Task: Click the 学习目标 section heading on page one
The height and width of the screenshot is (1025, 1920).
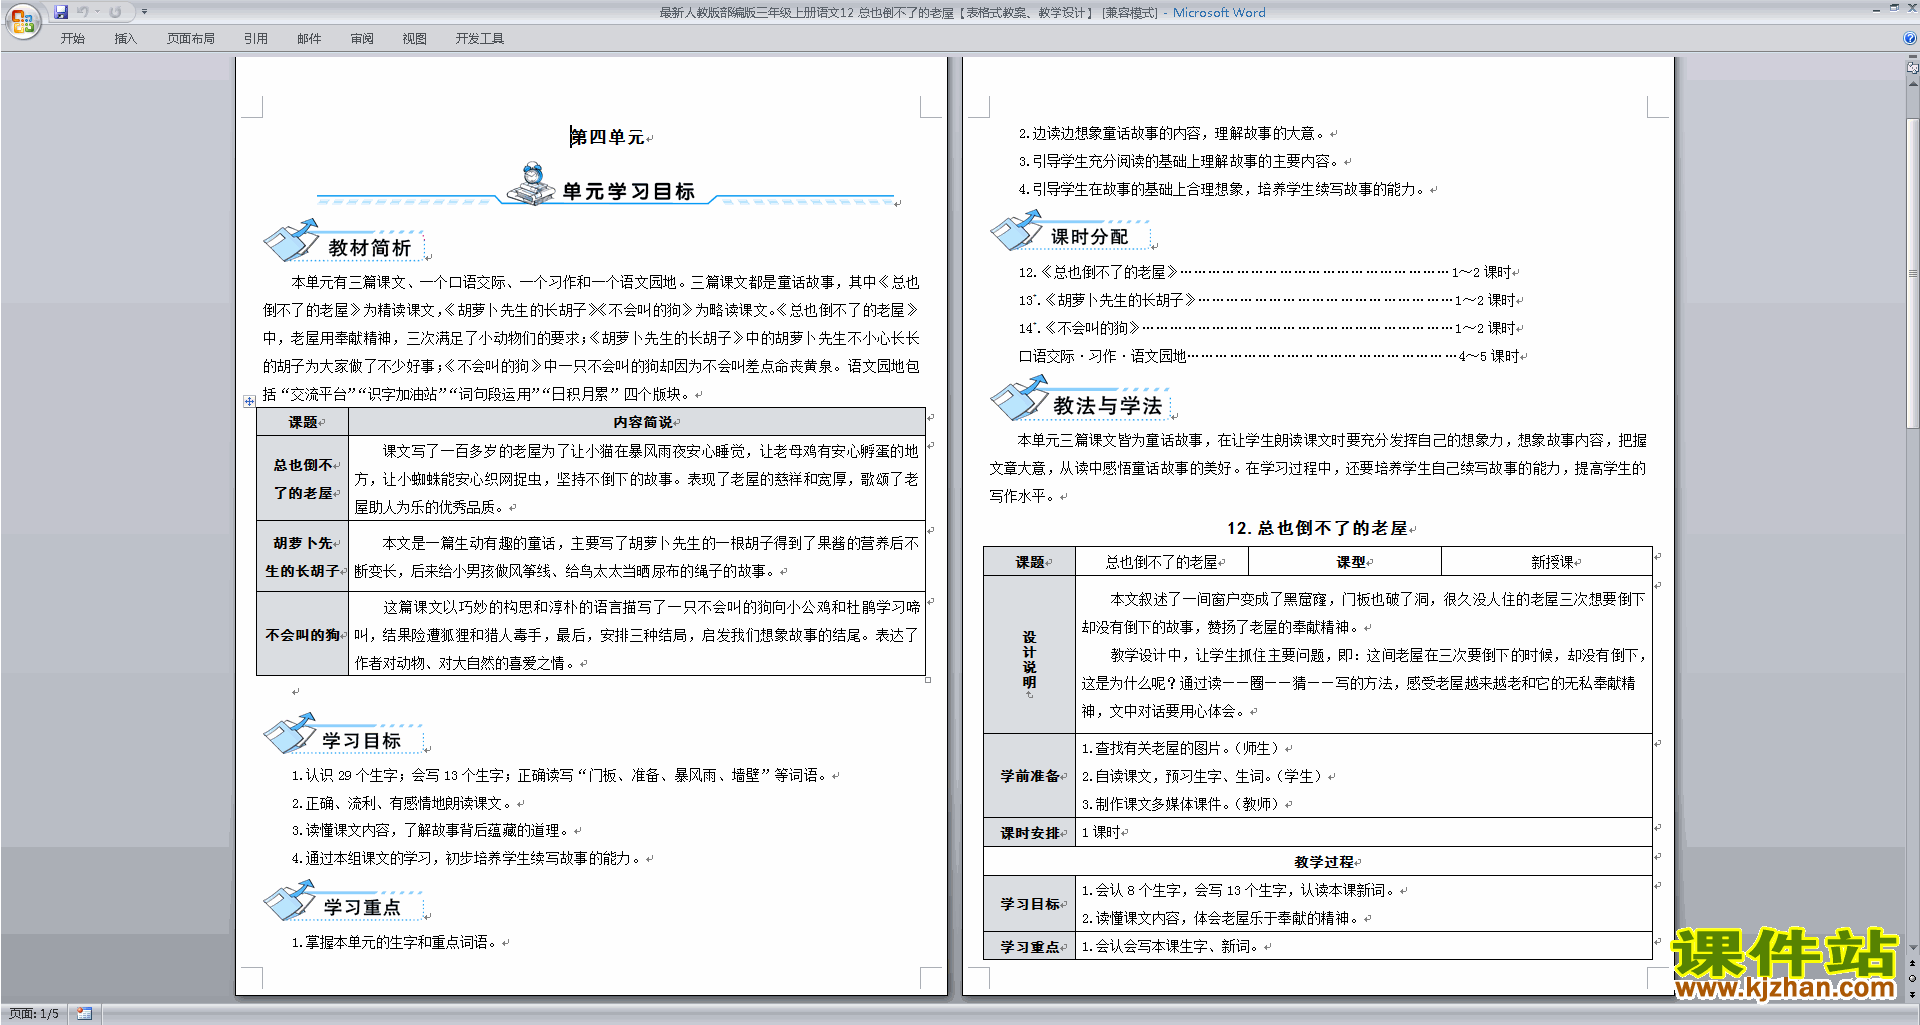Action: point(361,740)
